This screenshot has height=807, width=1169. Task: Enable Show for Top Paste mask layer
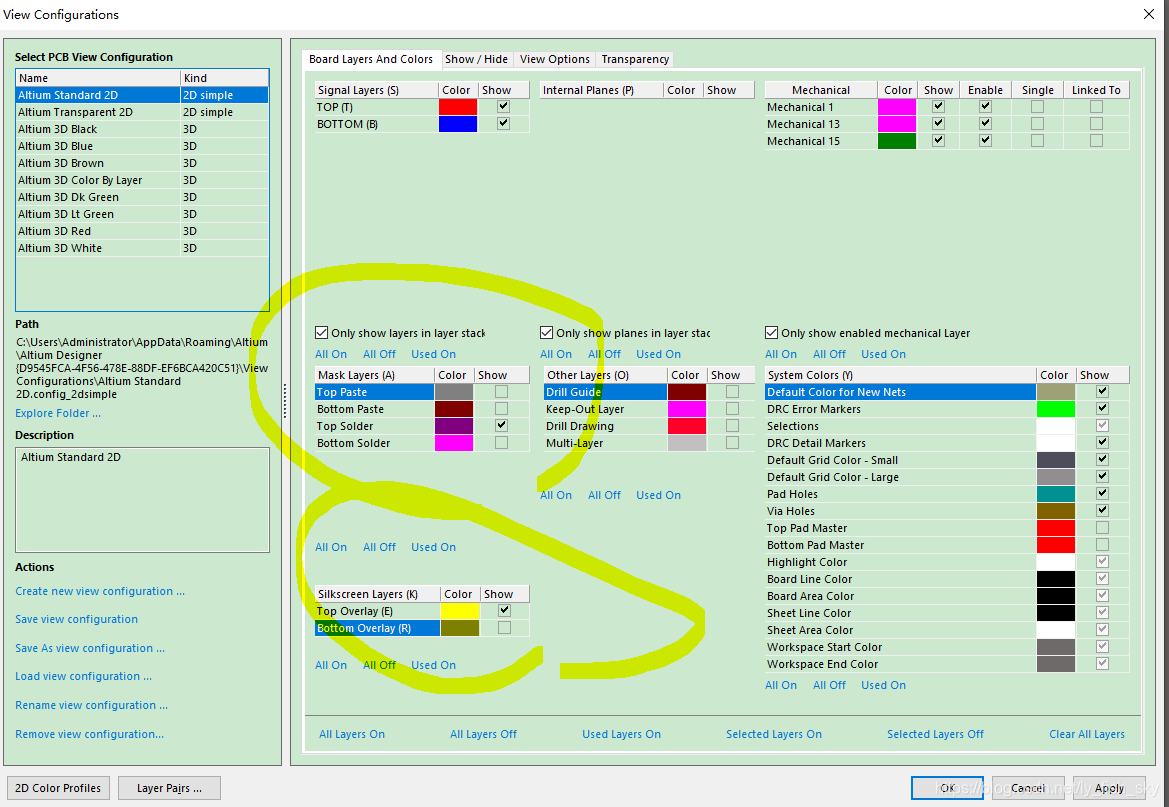[502, 392]
